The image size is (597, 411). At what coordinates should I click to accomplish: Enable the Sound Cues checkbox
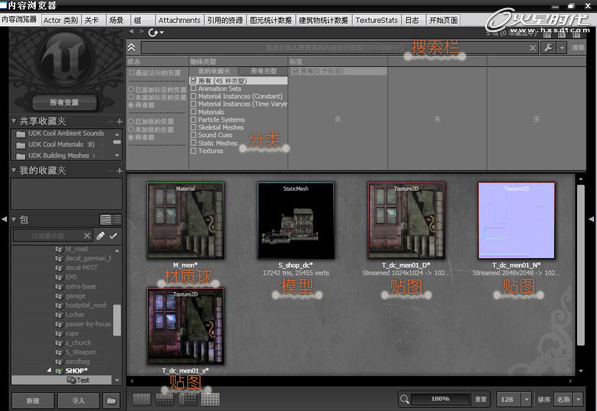[x=193, y=135]
